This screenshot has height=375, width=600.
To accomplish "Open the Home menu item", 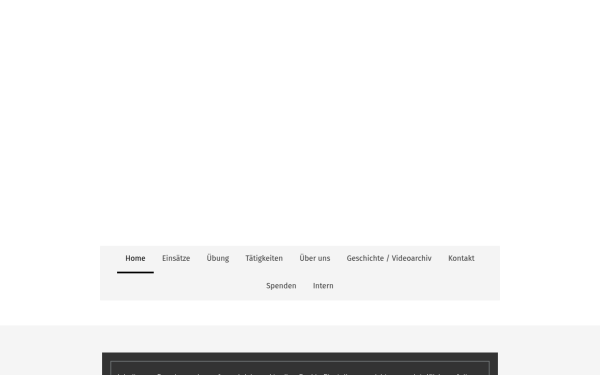I will (135, 259).
